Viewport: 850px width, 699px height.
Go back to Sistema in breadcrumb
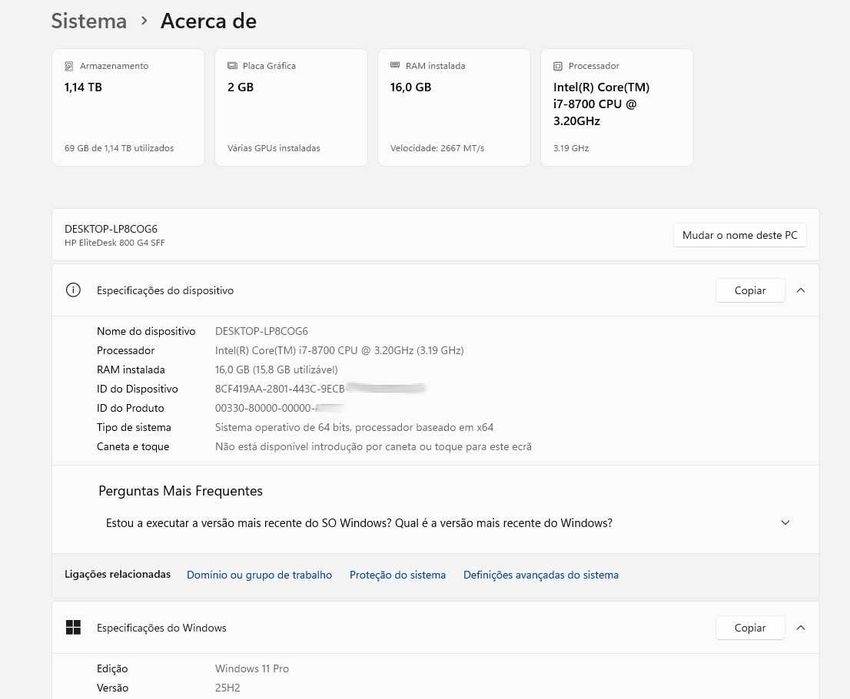89,21
